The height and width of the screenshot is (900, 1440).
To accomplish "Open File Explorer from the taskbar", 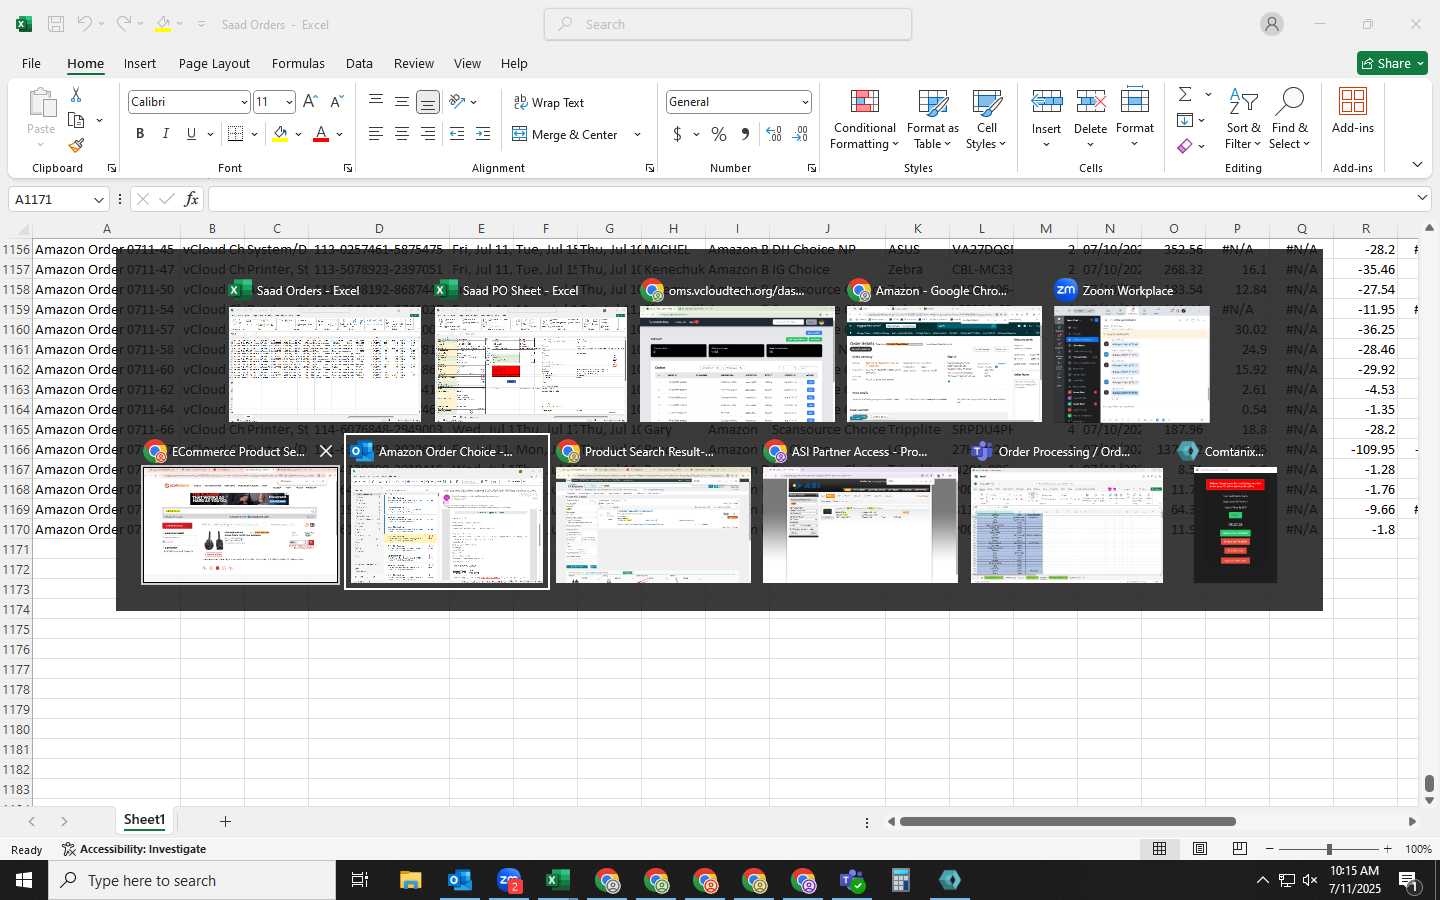I will (x=411, y=880).
